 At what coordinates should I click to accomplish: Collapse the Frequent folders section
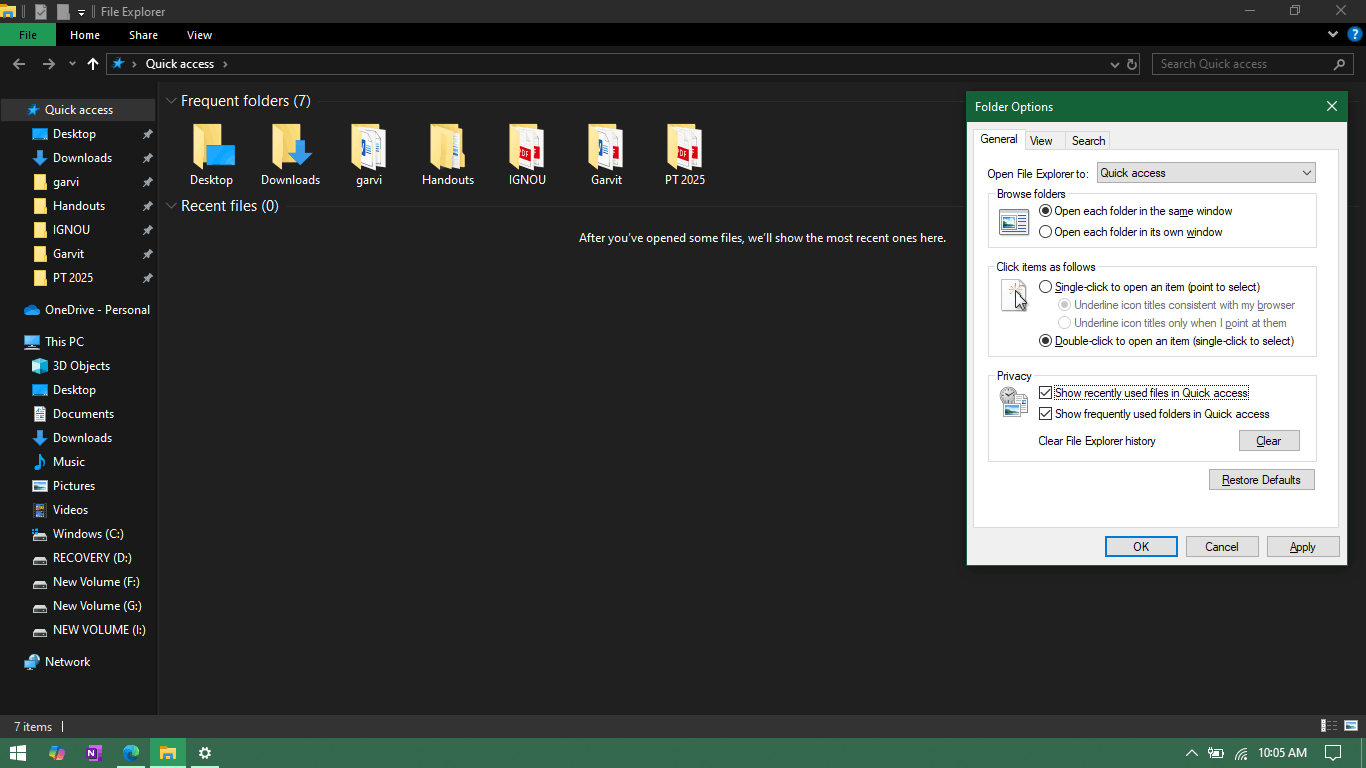[172, 101]
